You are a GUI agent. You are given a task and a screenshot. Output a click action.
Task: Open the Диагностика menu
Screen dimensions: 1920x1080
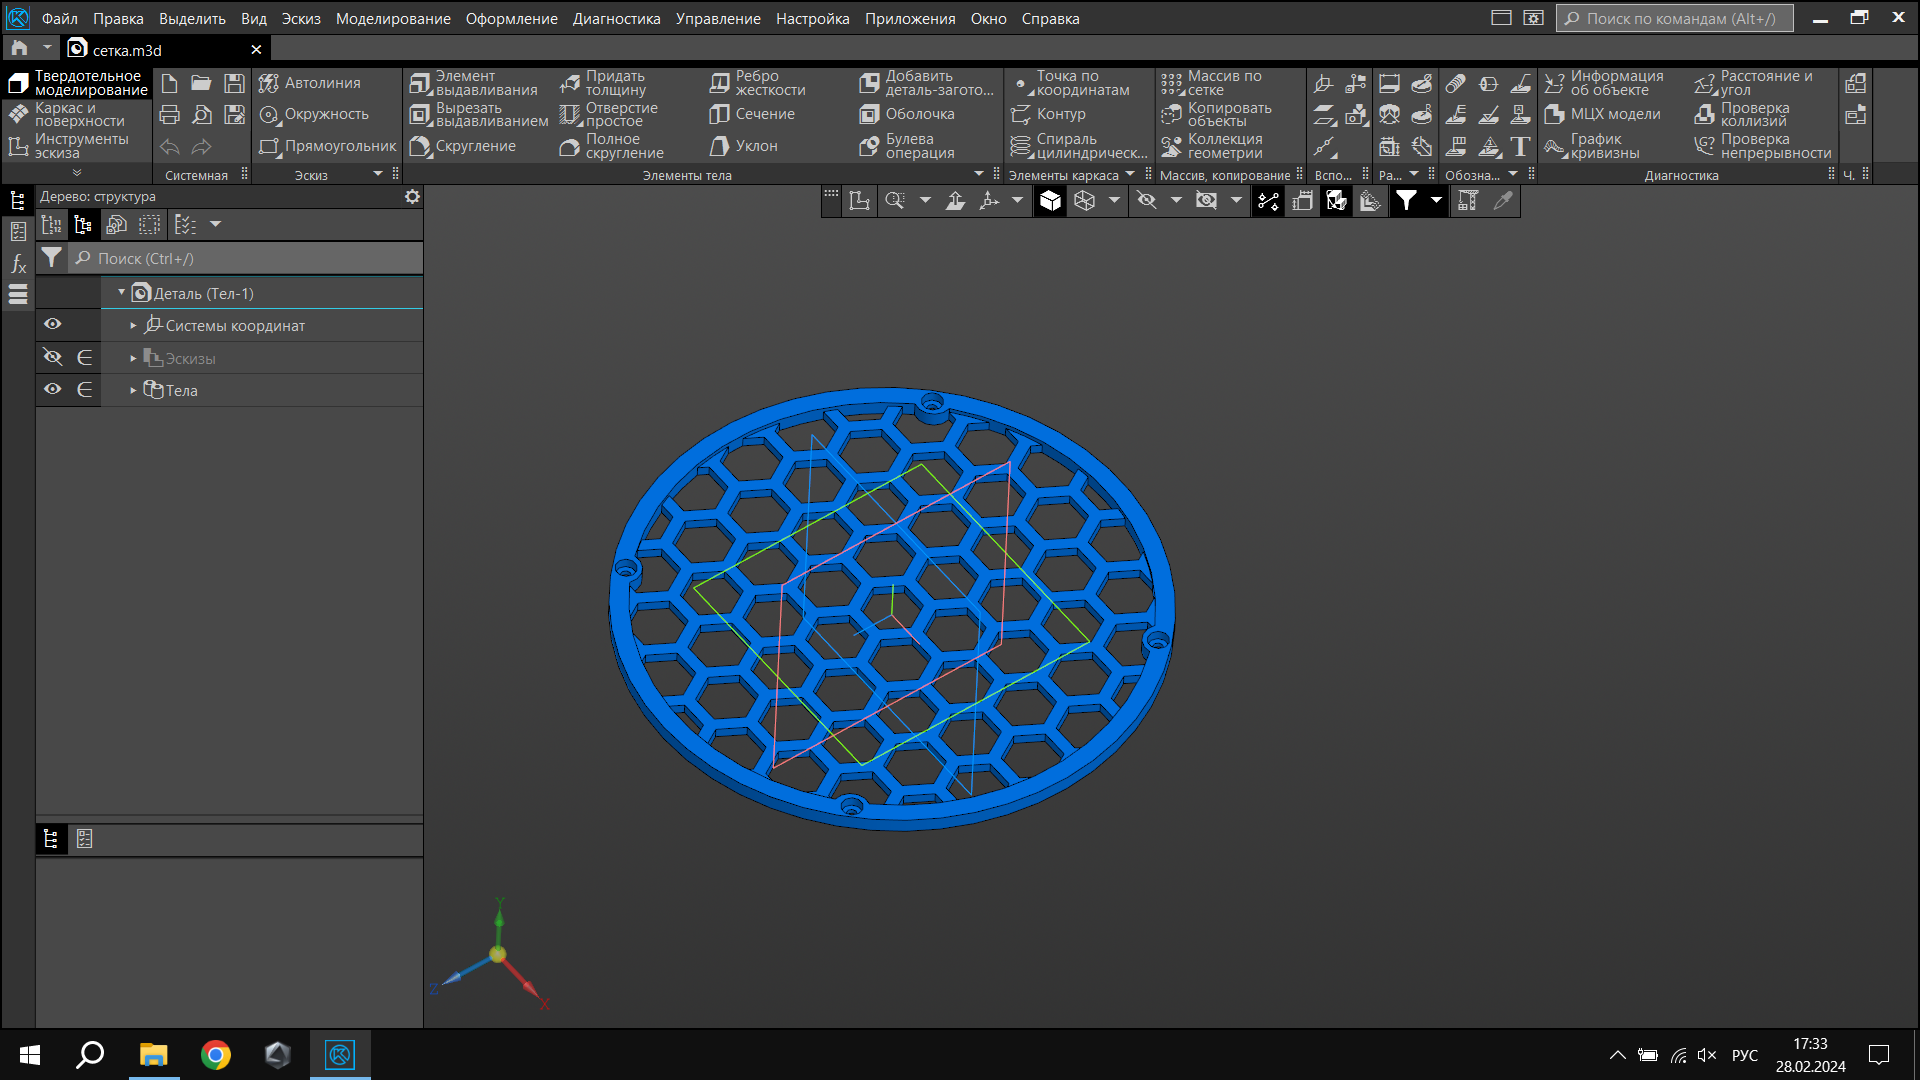tap(616, 18)
